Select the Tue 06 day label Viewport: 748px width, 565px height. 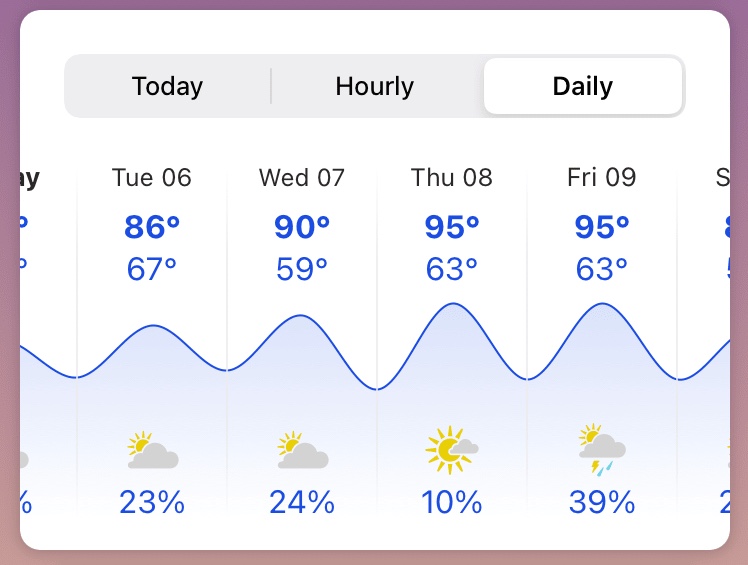[x=152, y=178]
